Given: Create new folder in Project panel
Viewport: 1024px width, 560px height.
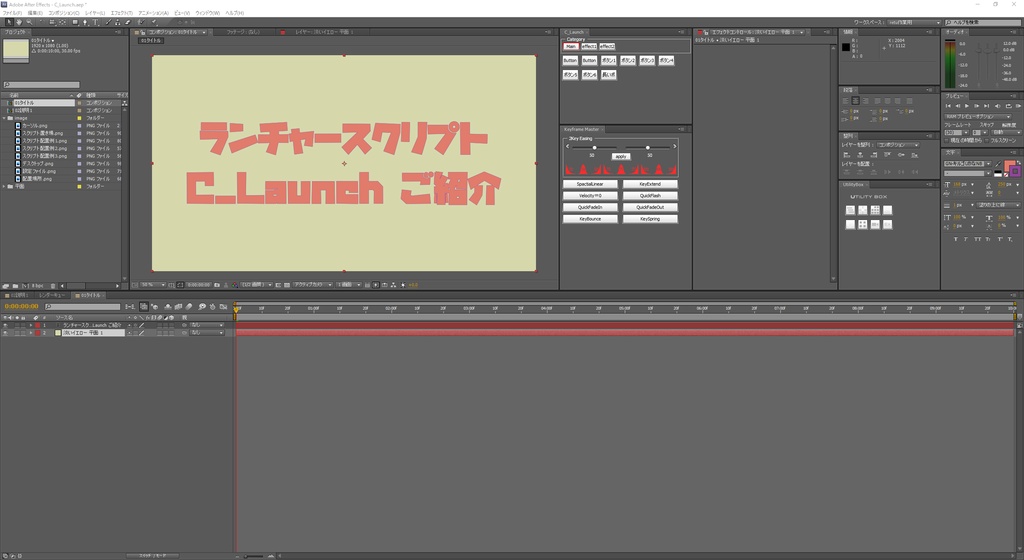Looking at the screenshot, I should pos(16,286).
